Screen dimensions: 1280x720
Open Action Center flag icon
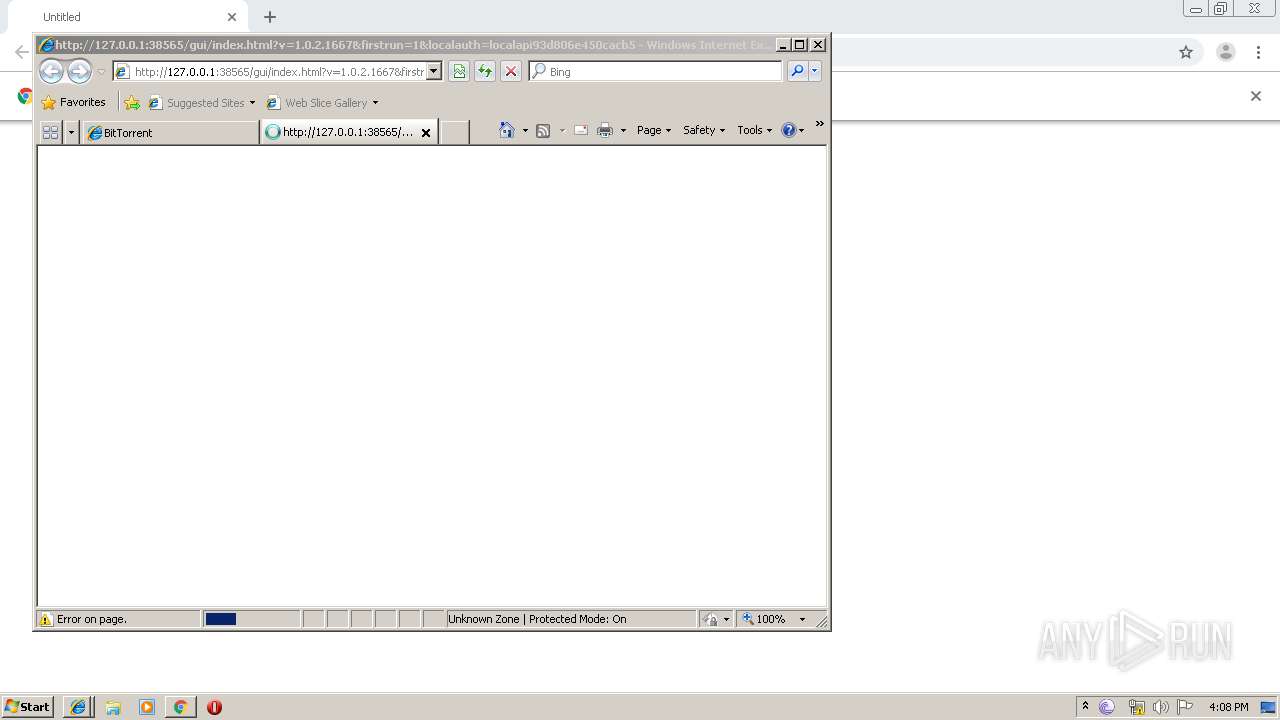coord(1185,707)
